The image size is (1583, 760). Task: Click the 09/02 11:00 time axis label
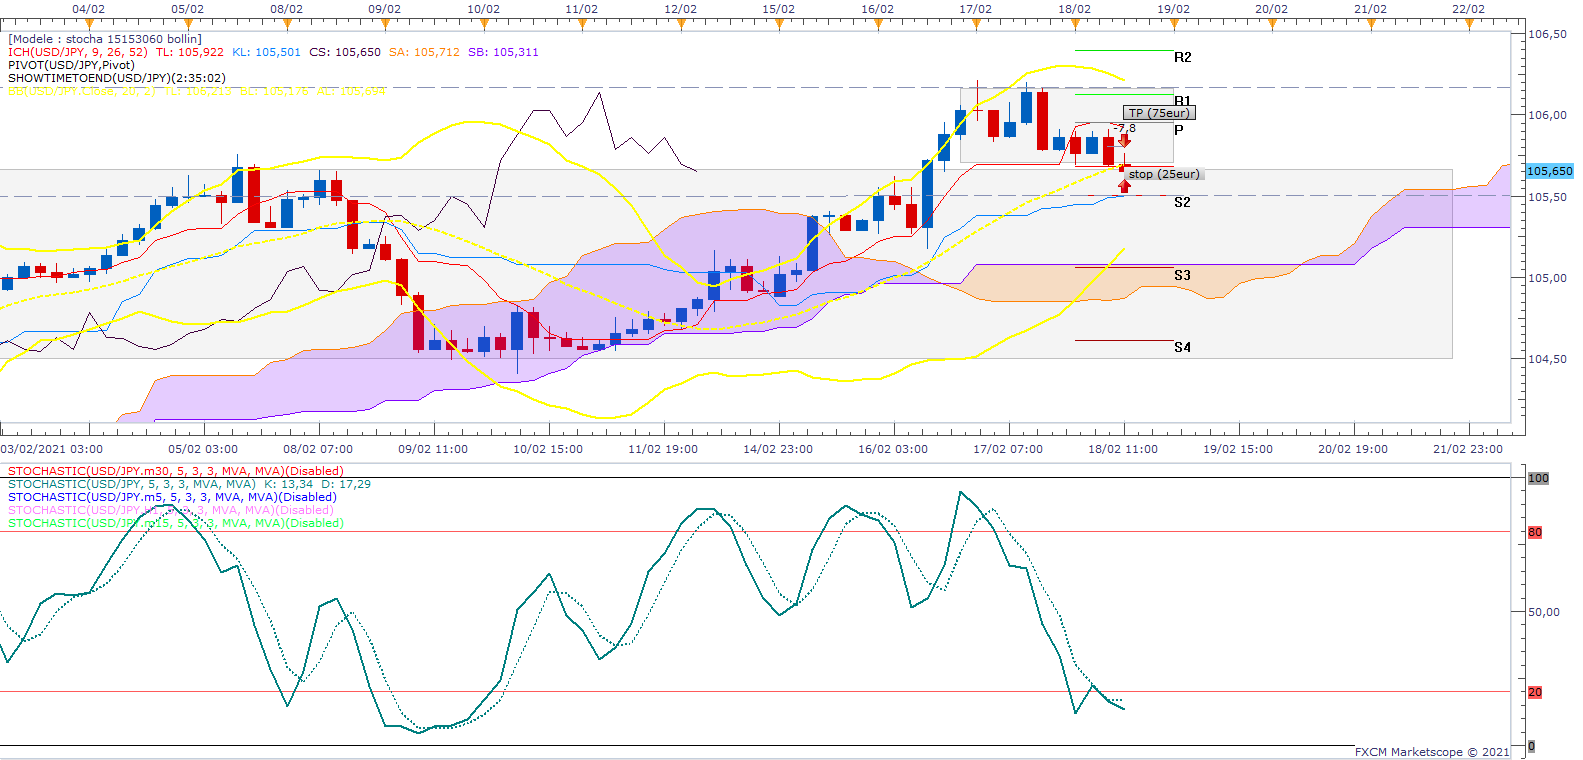pos(433,449)
